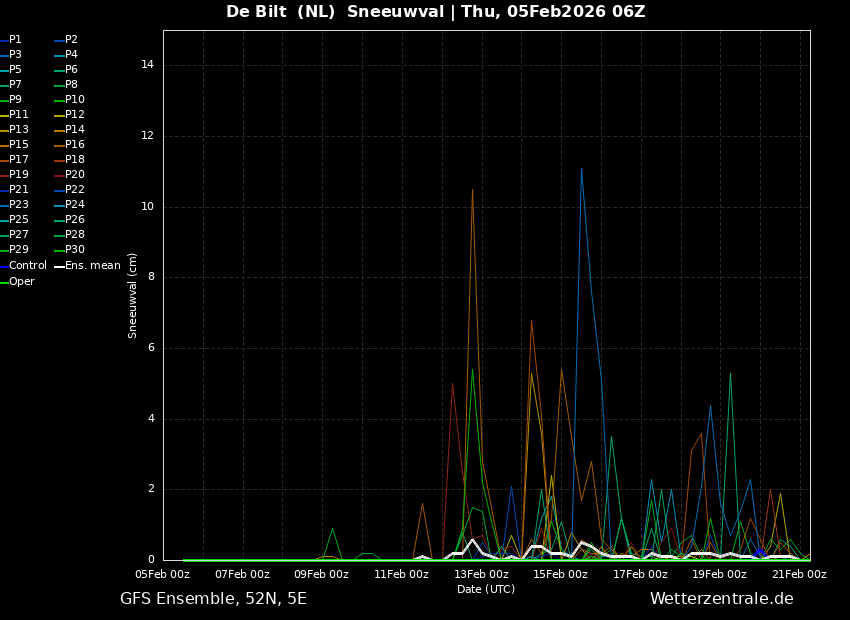Click the Sneeuwval (cm) y-axis title

[x=133, y=295]
